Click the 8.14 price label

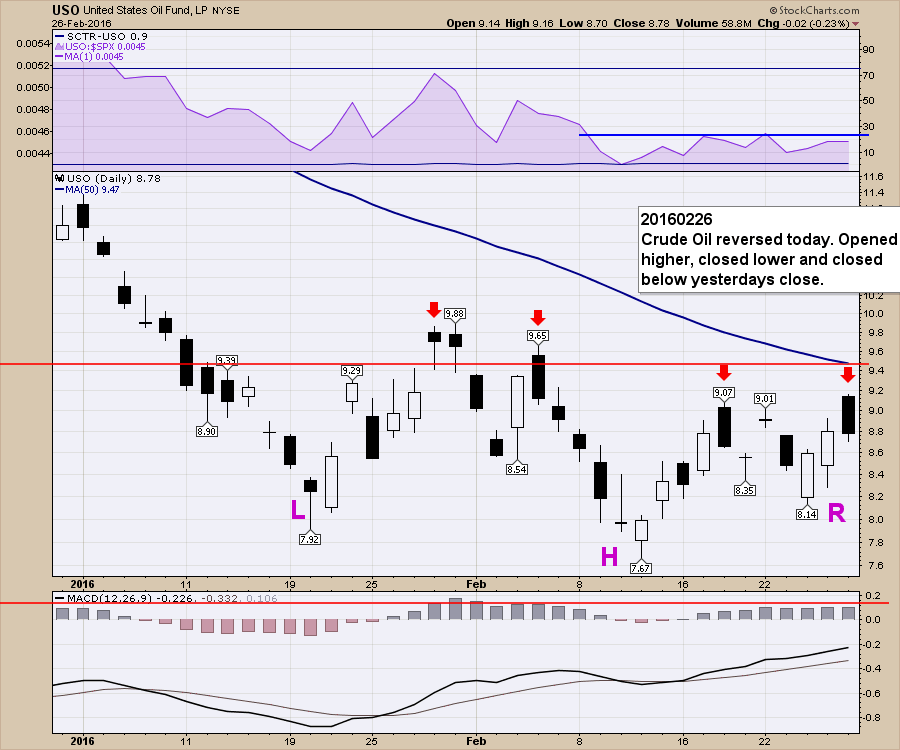coord(806,515)
